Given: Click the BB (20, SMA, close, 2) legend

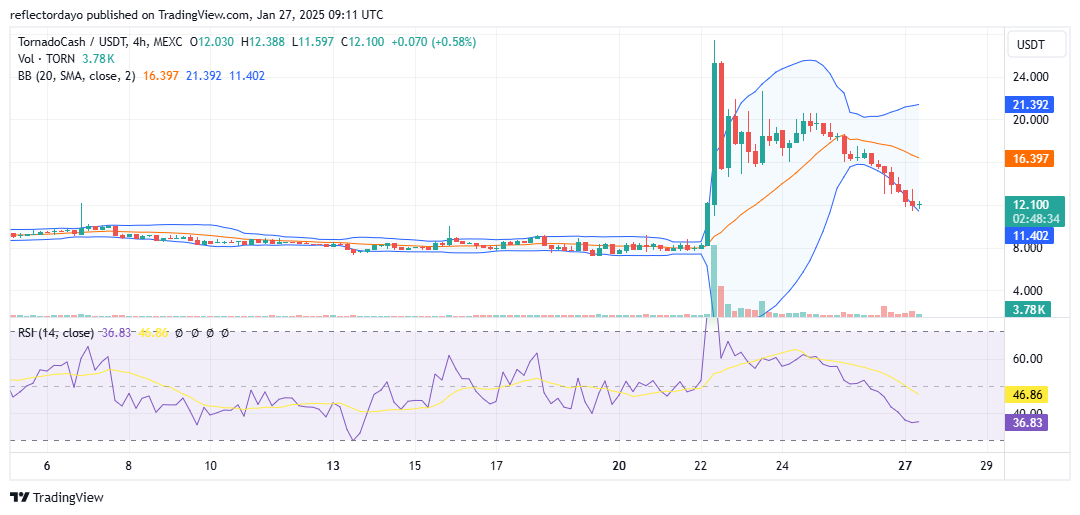Looking at the screenshot, I should click(77, 76).
